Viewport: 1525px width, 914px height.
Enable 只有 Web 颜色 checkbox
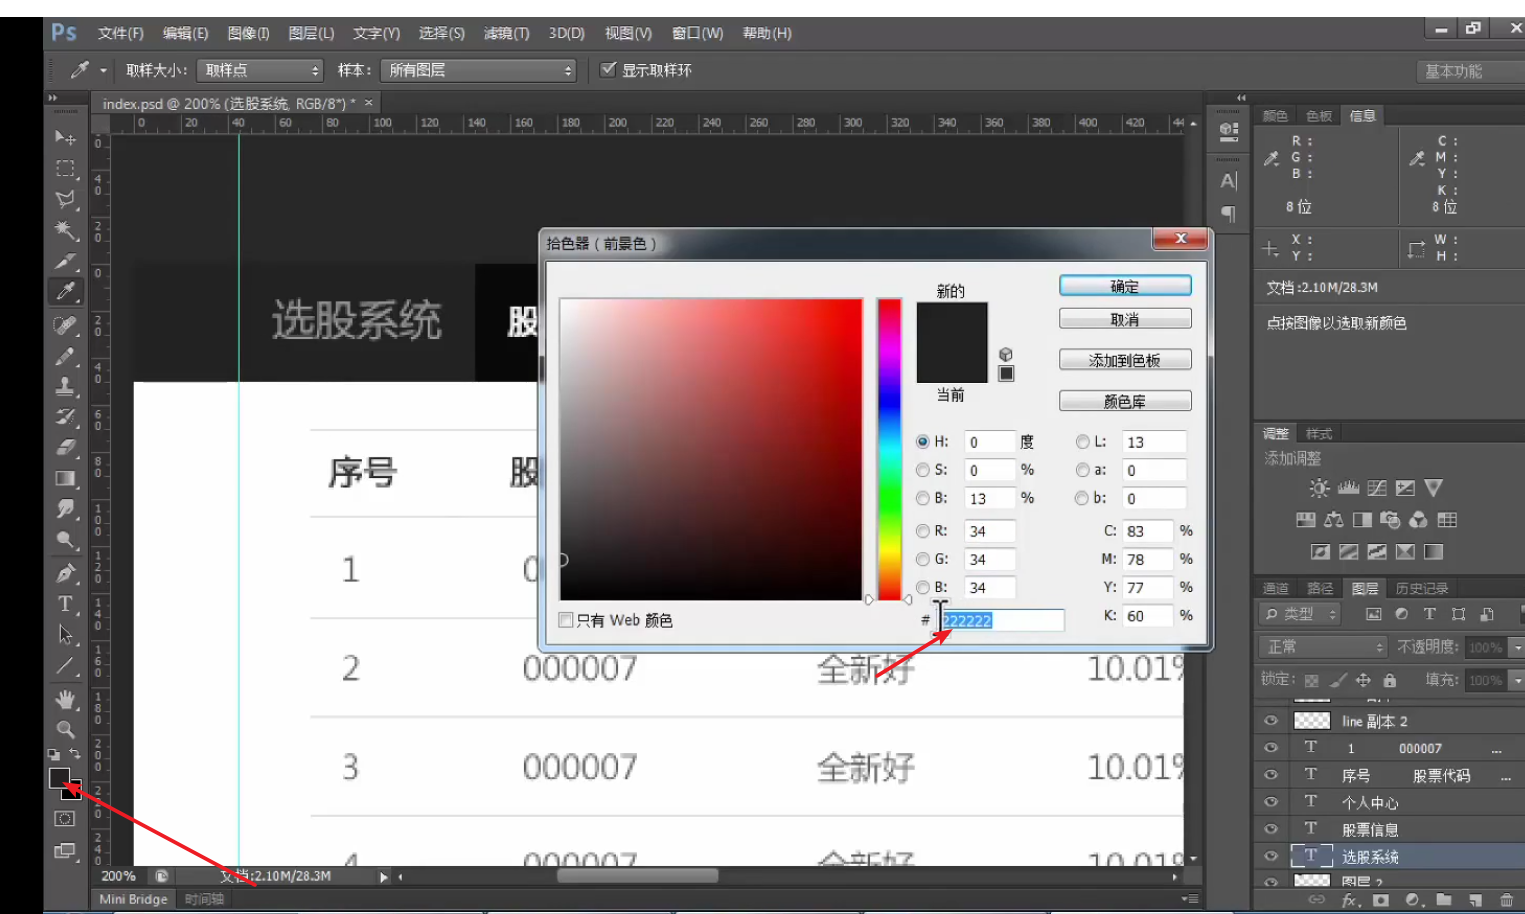(x=566, y=620)
